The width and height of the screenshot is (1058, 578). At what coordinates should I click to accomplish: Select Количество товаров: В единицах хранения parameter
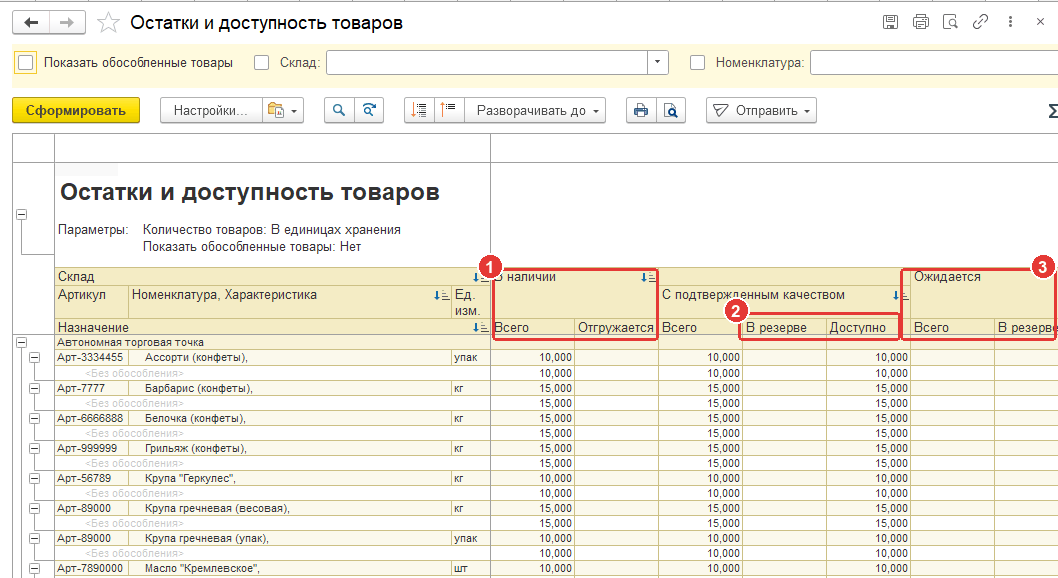[271, 230]
